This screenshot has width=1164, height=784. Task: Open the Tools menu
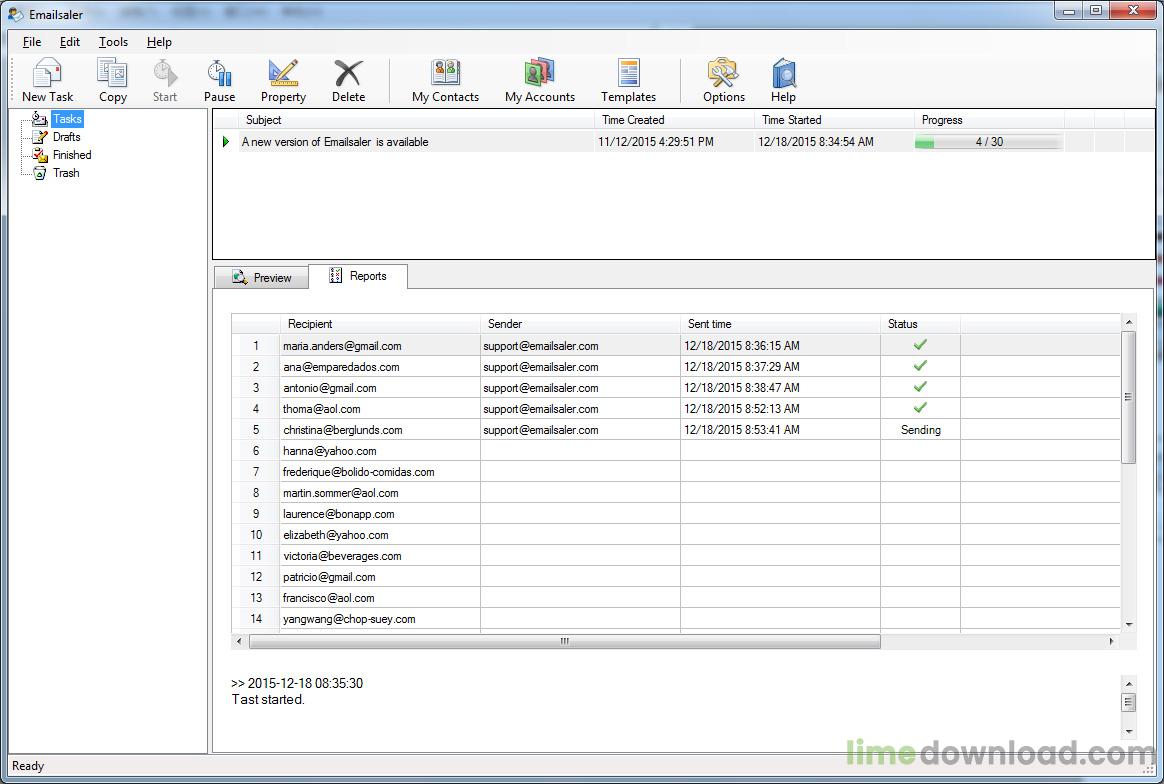click(113, 42)
